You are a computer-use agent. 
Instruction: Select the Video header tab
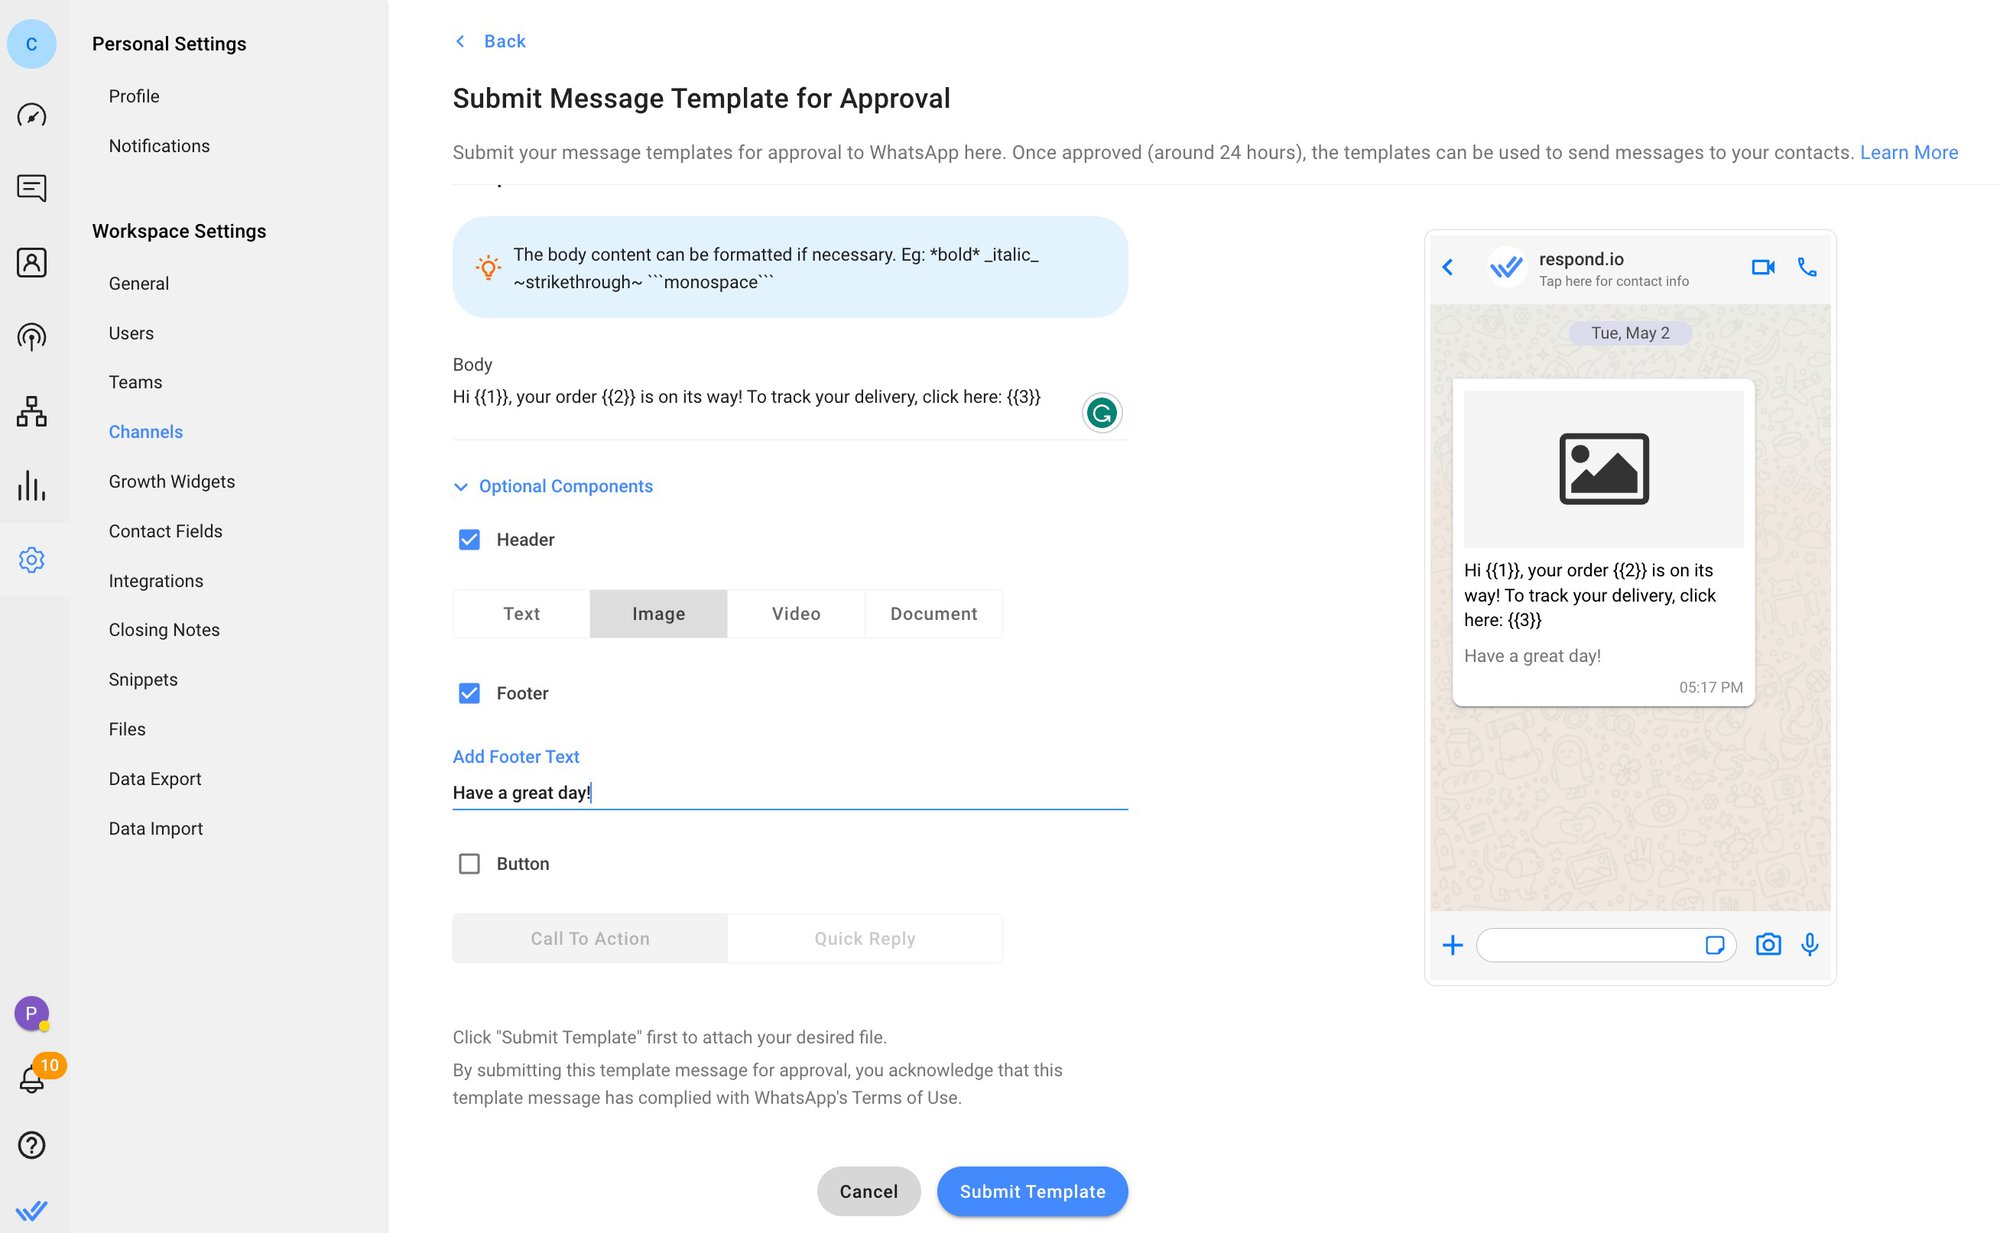(x=797, y=613)
